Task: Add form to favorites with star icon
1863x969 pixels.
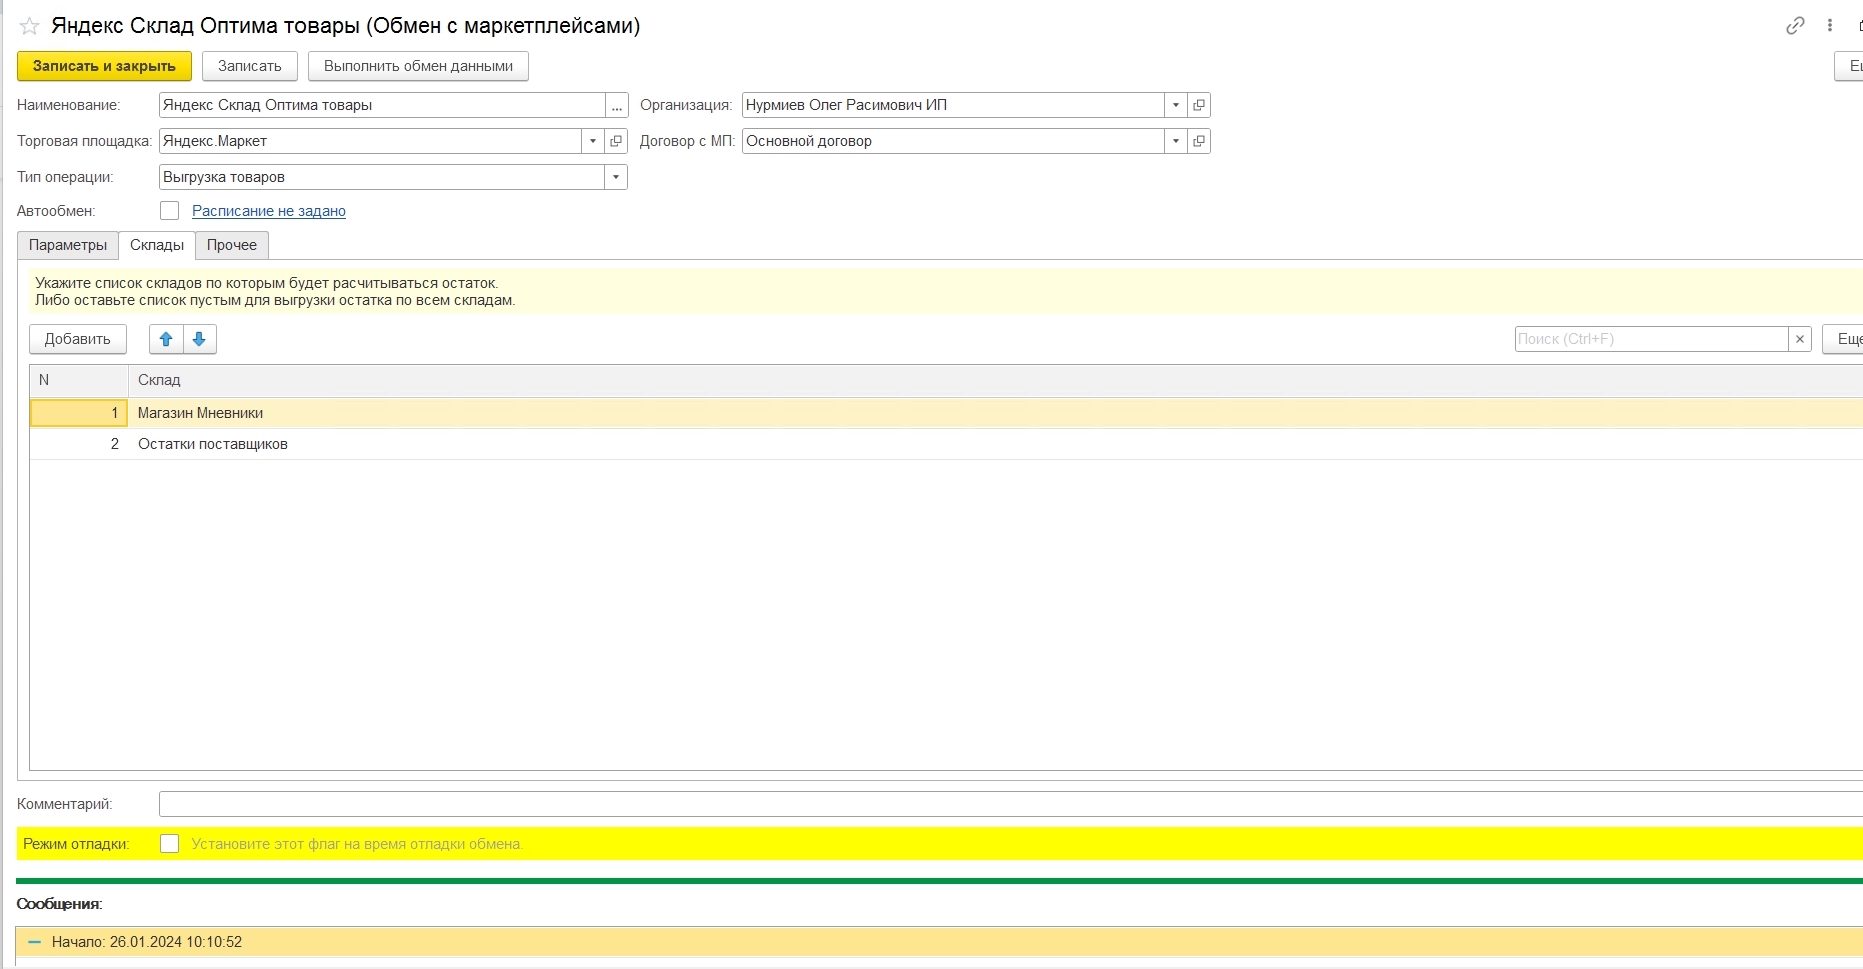Action: (29, 26)
